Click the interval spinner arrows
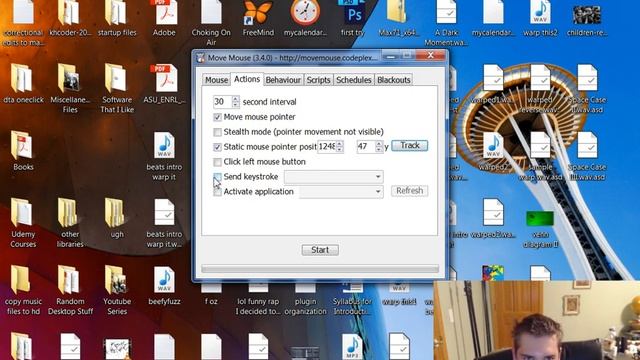Image resolution: width=640 pixels, height=360 pixels. click(236, 102)
